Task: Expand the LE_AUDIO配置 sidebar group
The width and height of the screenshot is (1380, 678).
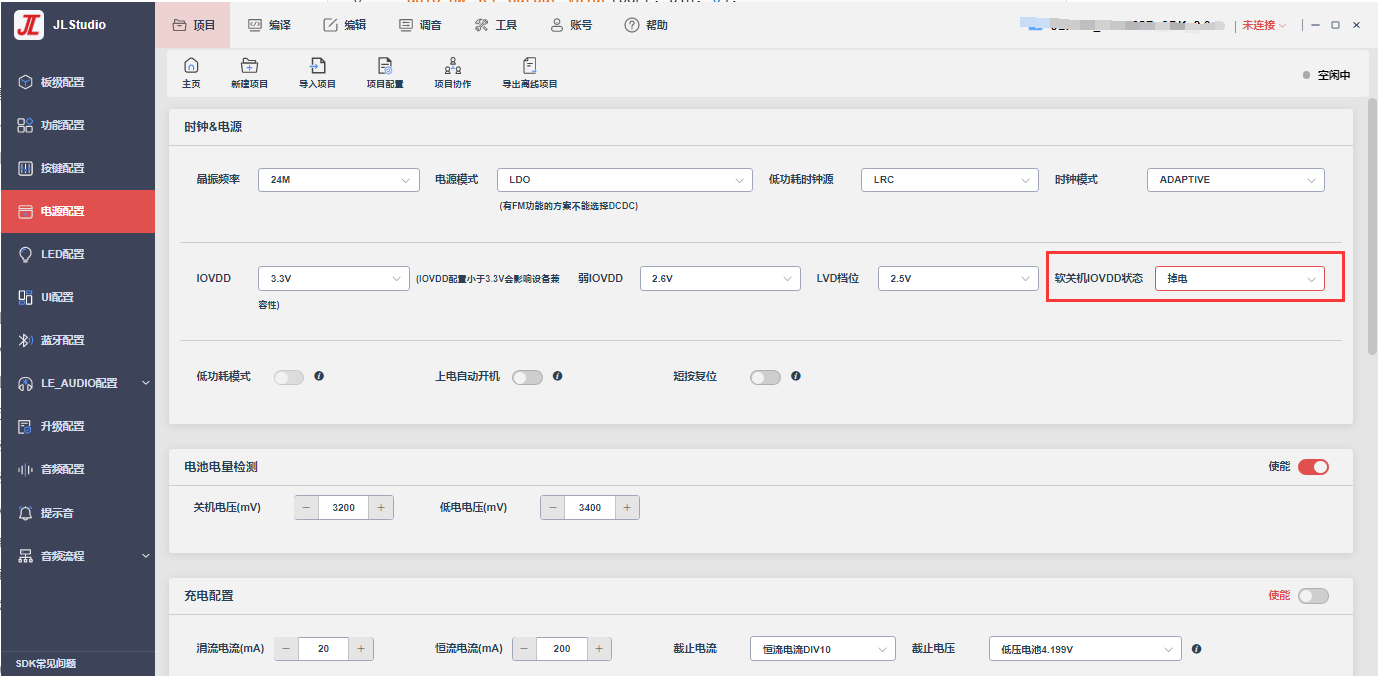Action: coord(78,383)
